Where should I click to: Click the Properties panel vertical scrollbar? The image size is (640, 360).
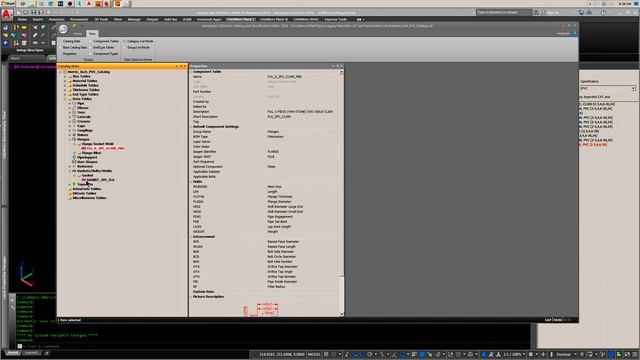pos(342,193)
